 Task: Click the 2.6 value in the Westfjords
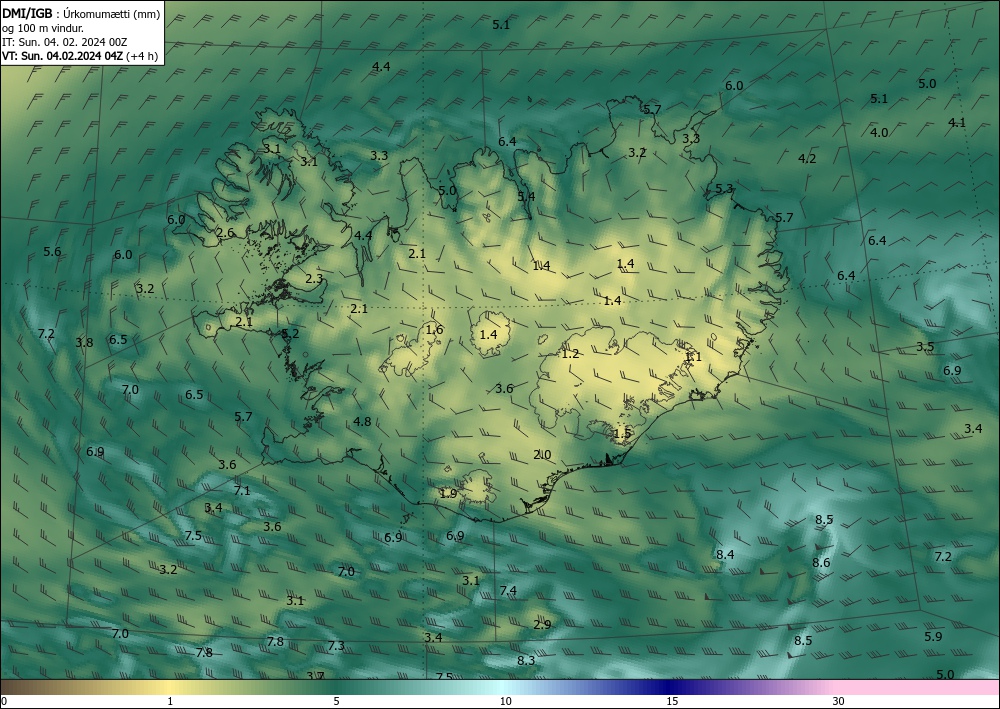[225, 233]
